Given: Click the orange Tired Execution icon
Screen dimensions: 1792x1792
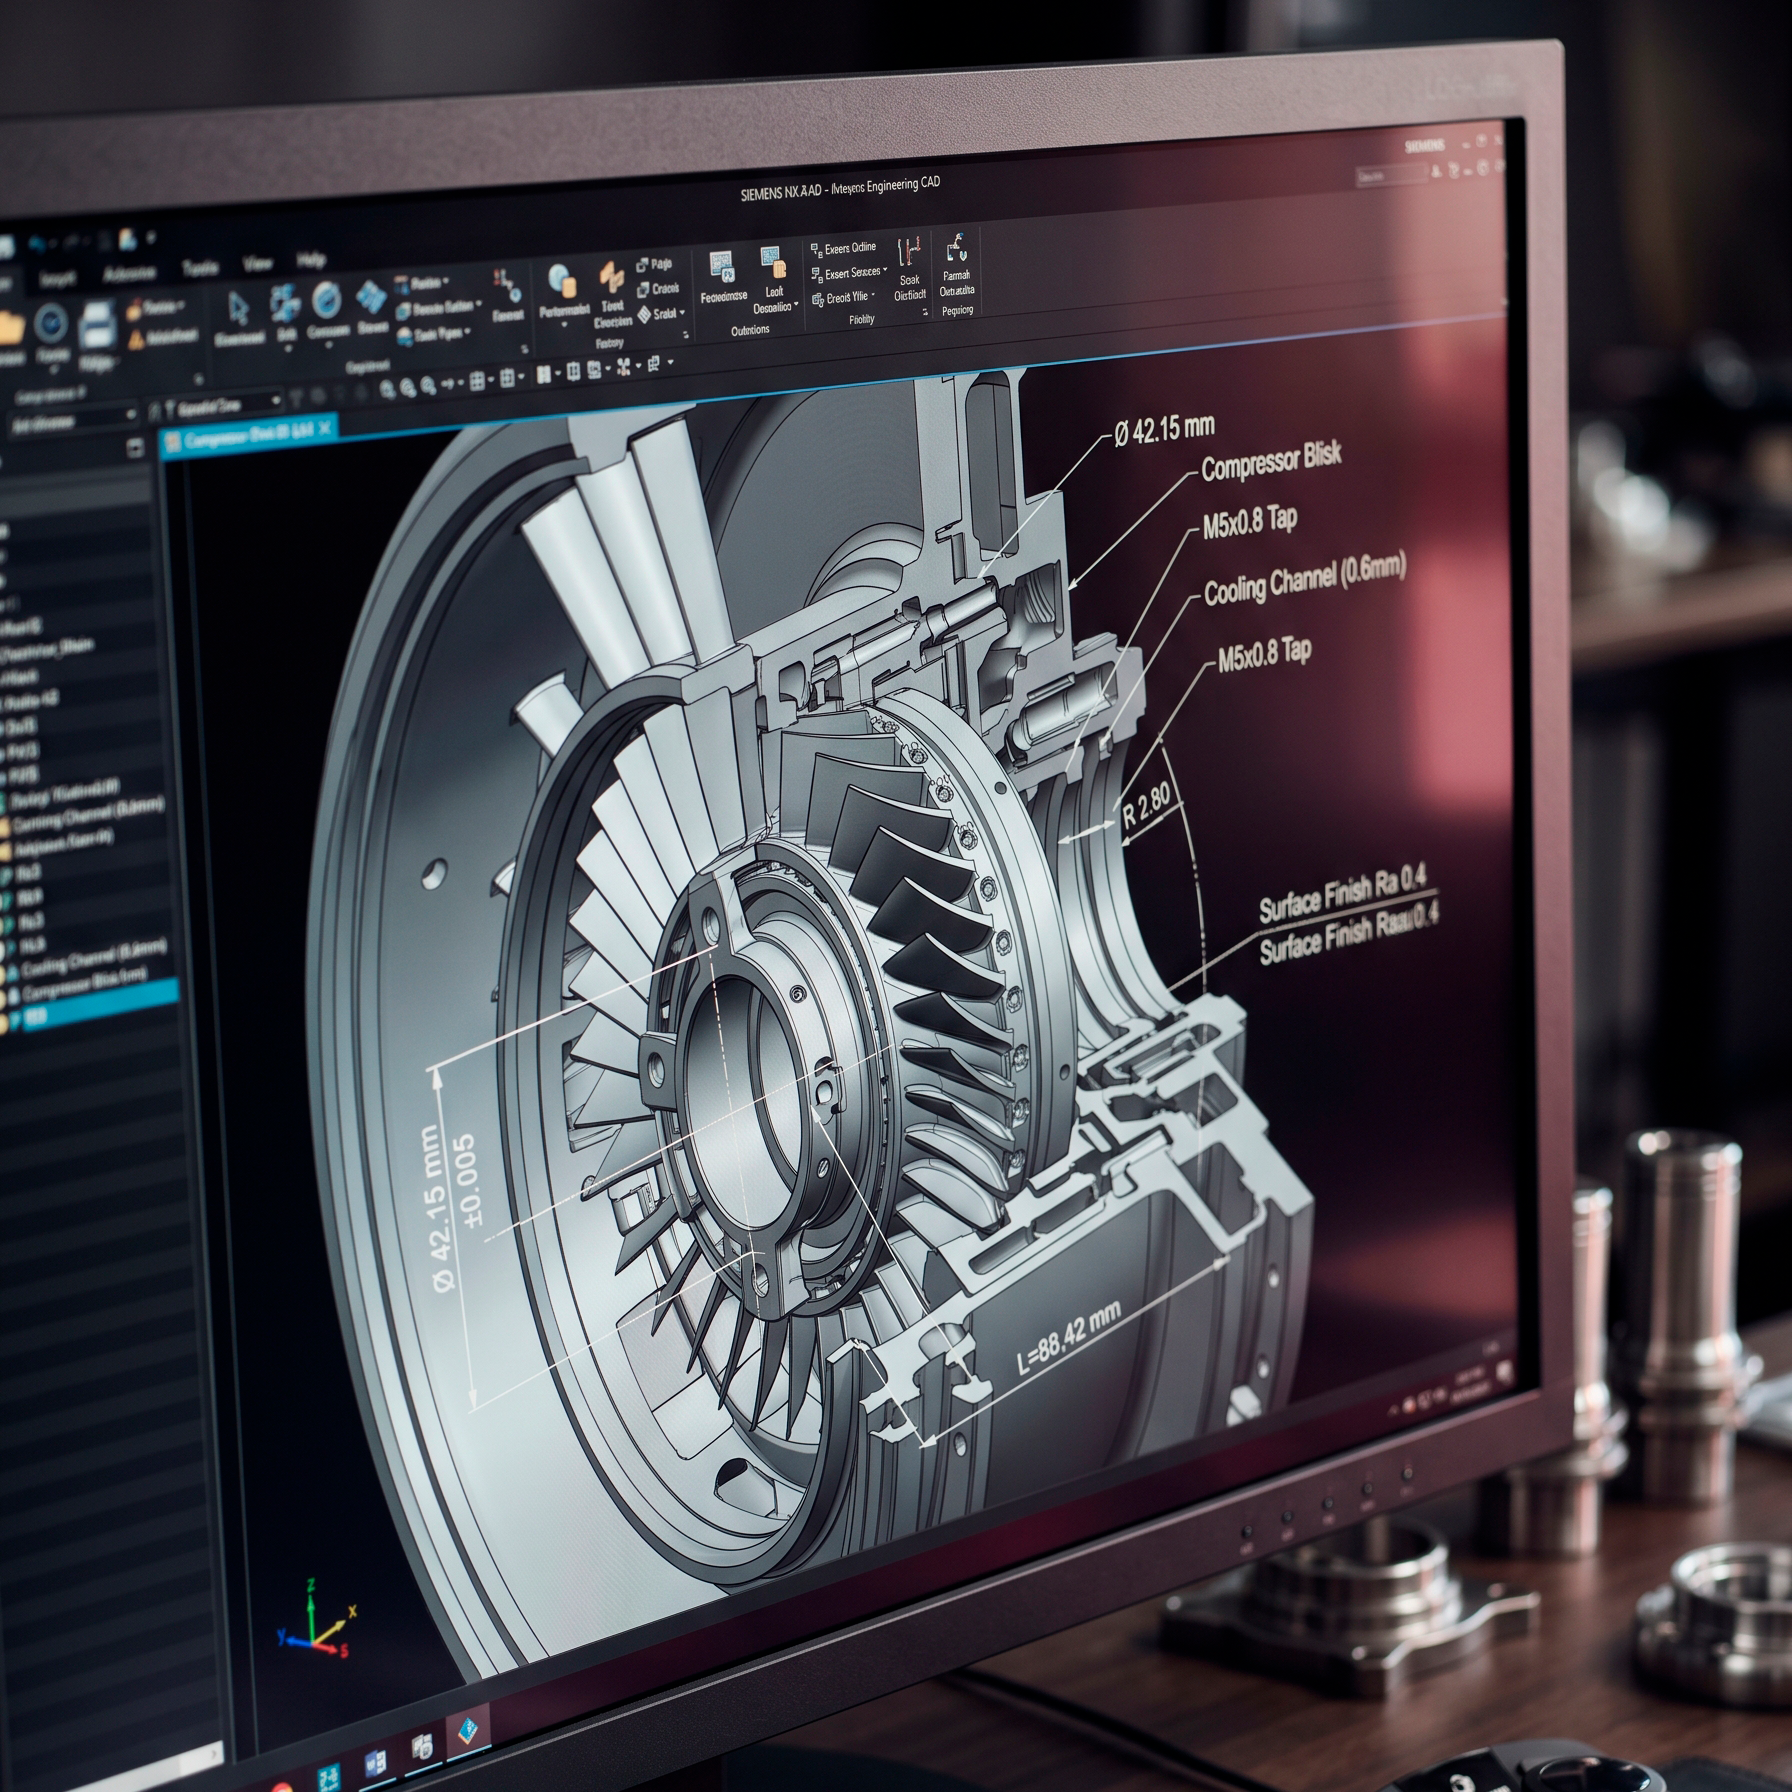Looking at the screenshot, I should (x=611, y=277).
